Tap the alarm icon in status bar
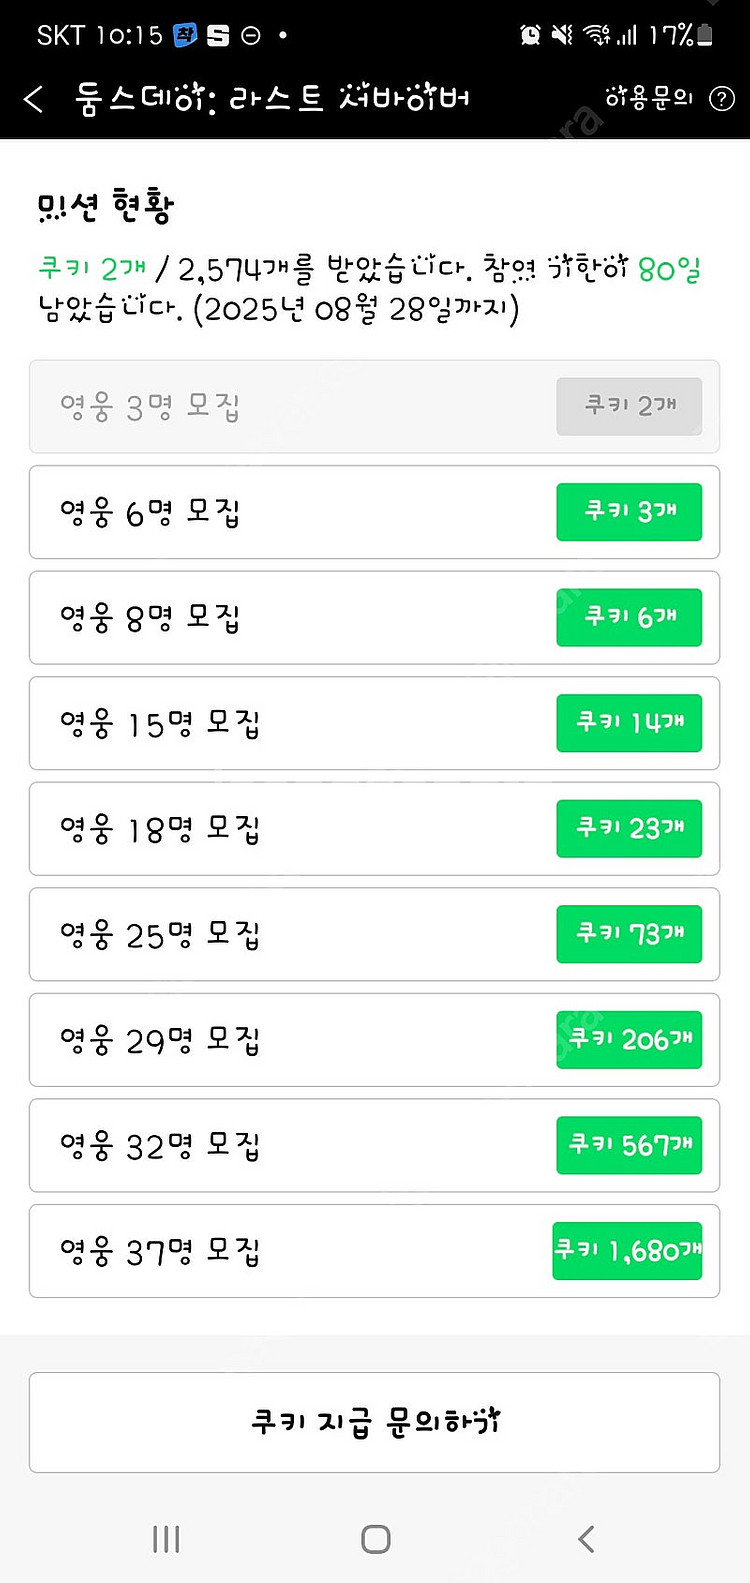The height and width of the screenshot is (1583, 750). tap(530, 35)
